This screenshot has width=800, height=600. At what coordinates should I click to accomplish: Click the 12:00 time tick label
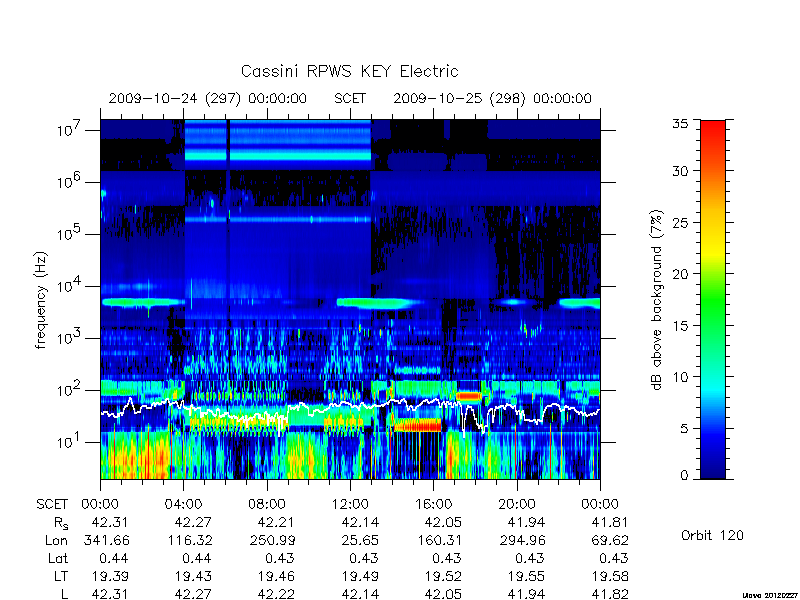pos(350,504)
